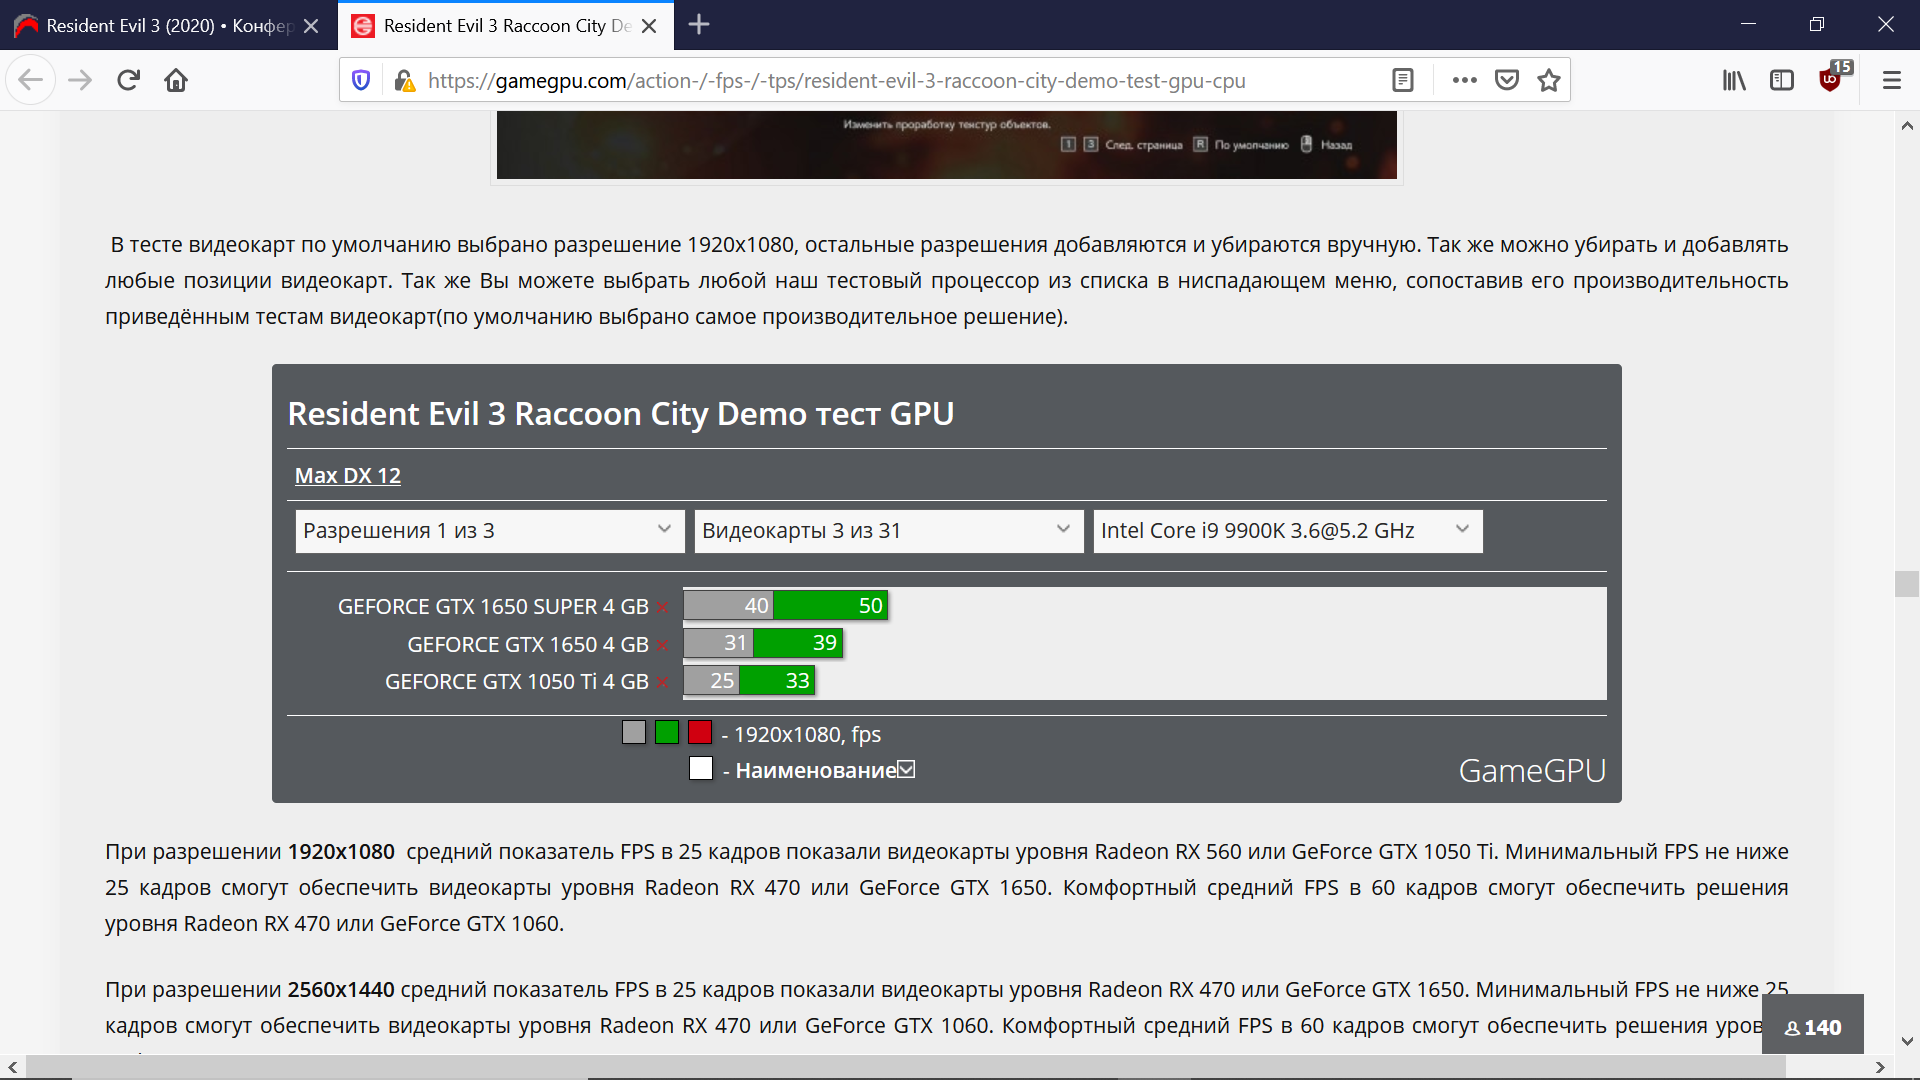Open page actions three-dot menu
Viewport: 1920px width, 1080px height.
[1464, 80]
